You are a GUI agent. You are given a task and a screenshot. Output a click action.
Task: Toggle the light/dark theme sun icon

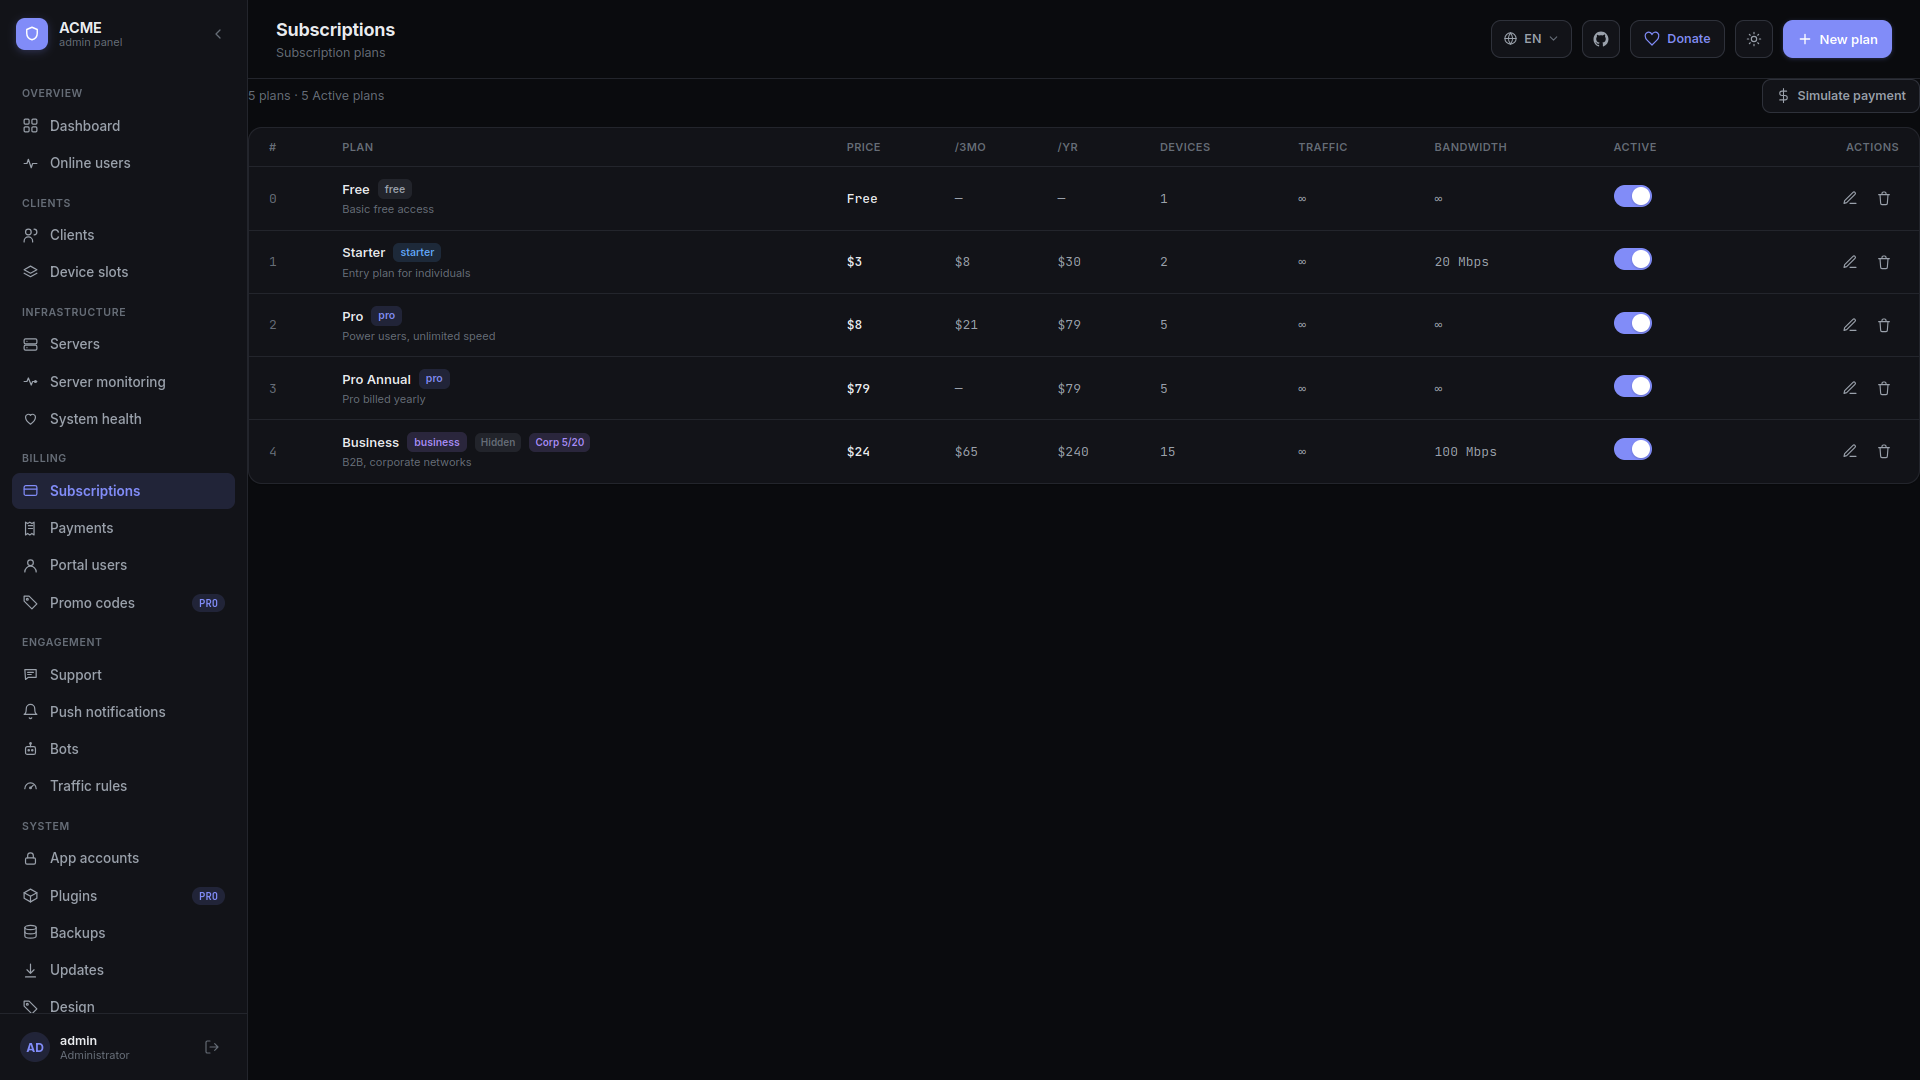click(x=1754, y=39)
